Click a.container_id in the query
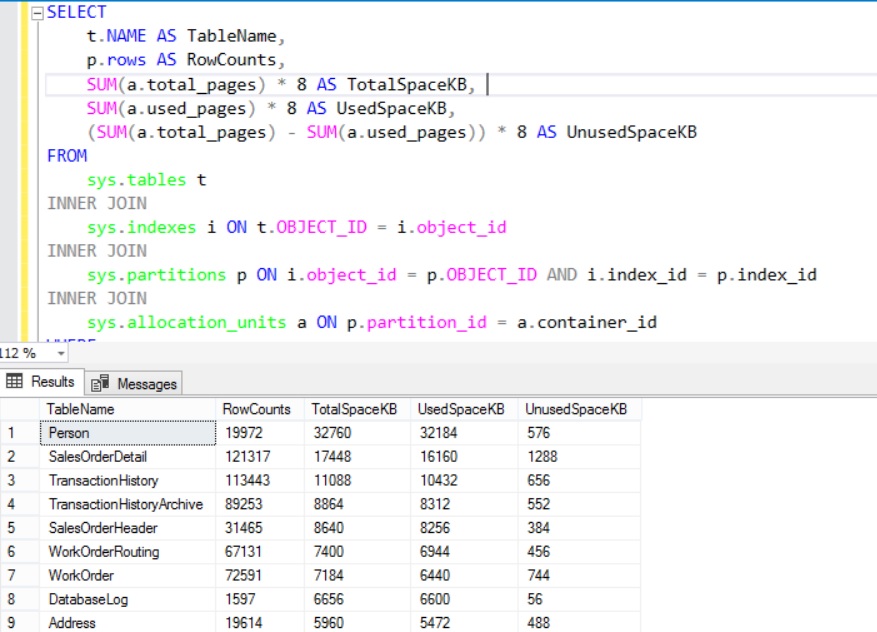Screen dimensions: 877x632 587,323
